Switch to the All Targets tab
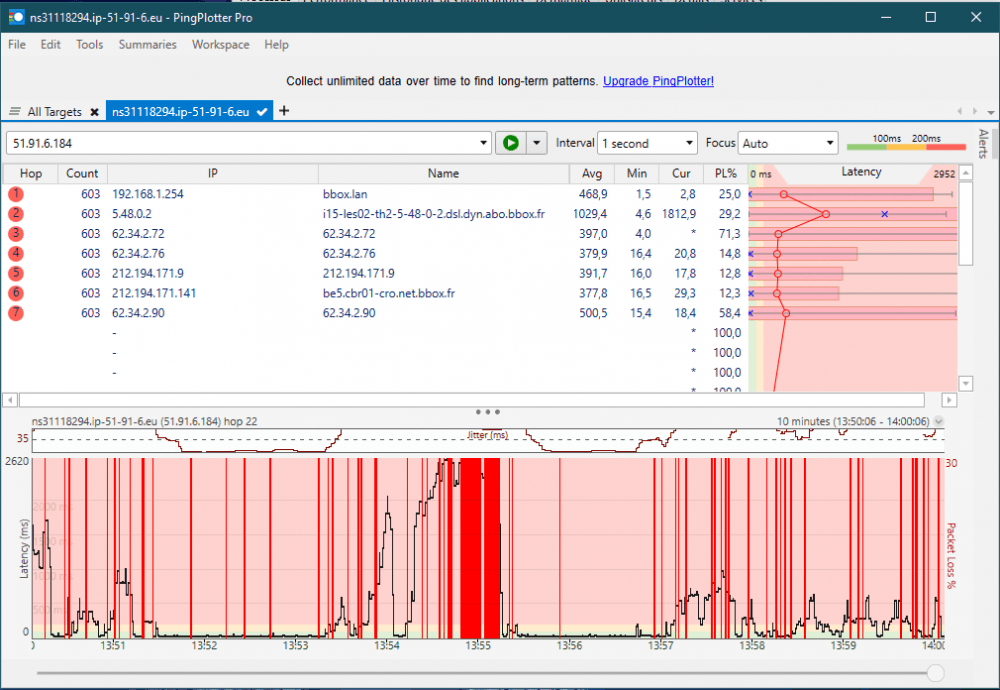Screen dimensions: 1000x690 pyautogui.click(x=54, y=112)
